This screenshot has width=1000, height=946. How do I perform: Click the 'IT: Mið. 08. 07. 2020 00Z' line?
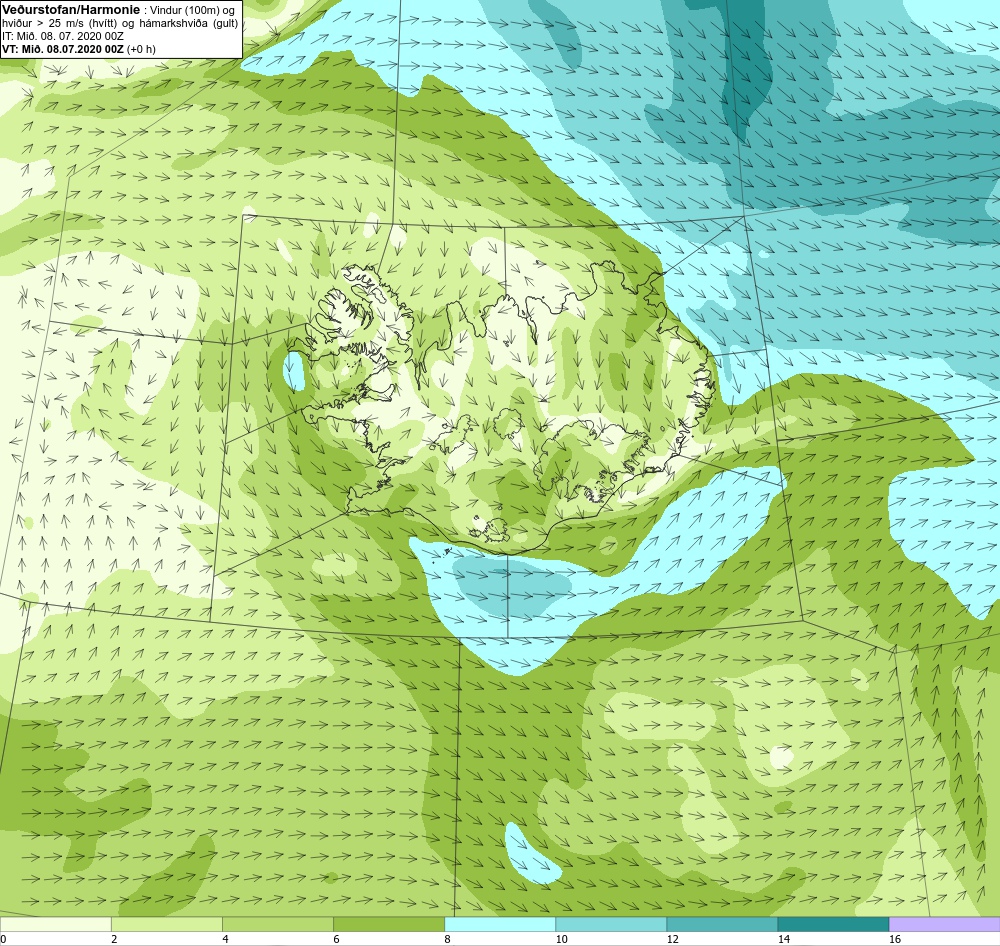point(62,36)
